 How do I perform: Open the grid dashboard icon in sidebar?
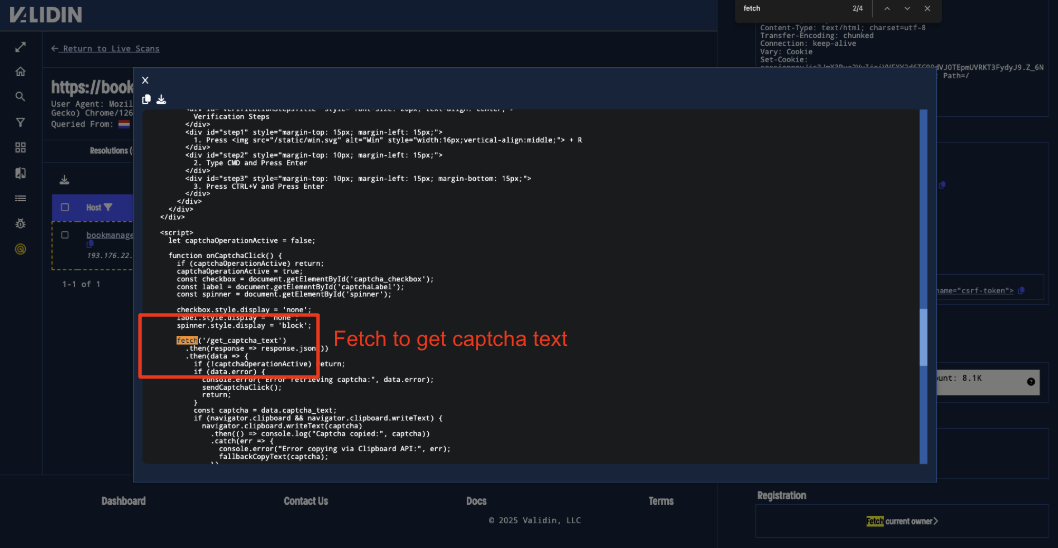[20, 147]
